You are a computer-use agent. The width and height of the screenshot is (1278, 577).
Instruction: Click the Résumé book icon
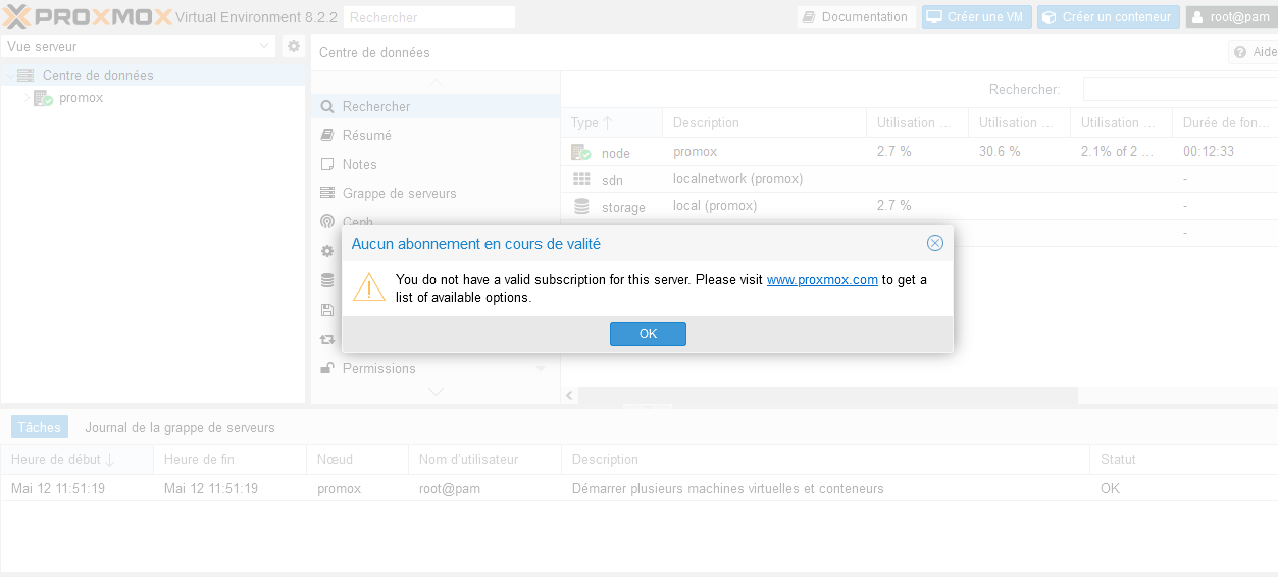(x=327, y=135)
